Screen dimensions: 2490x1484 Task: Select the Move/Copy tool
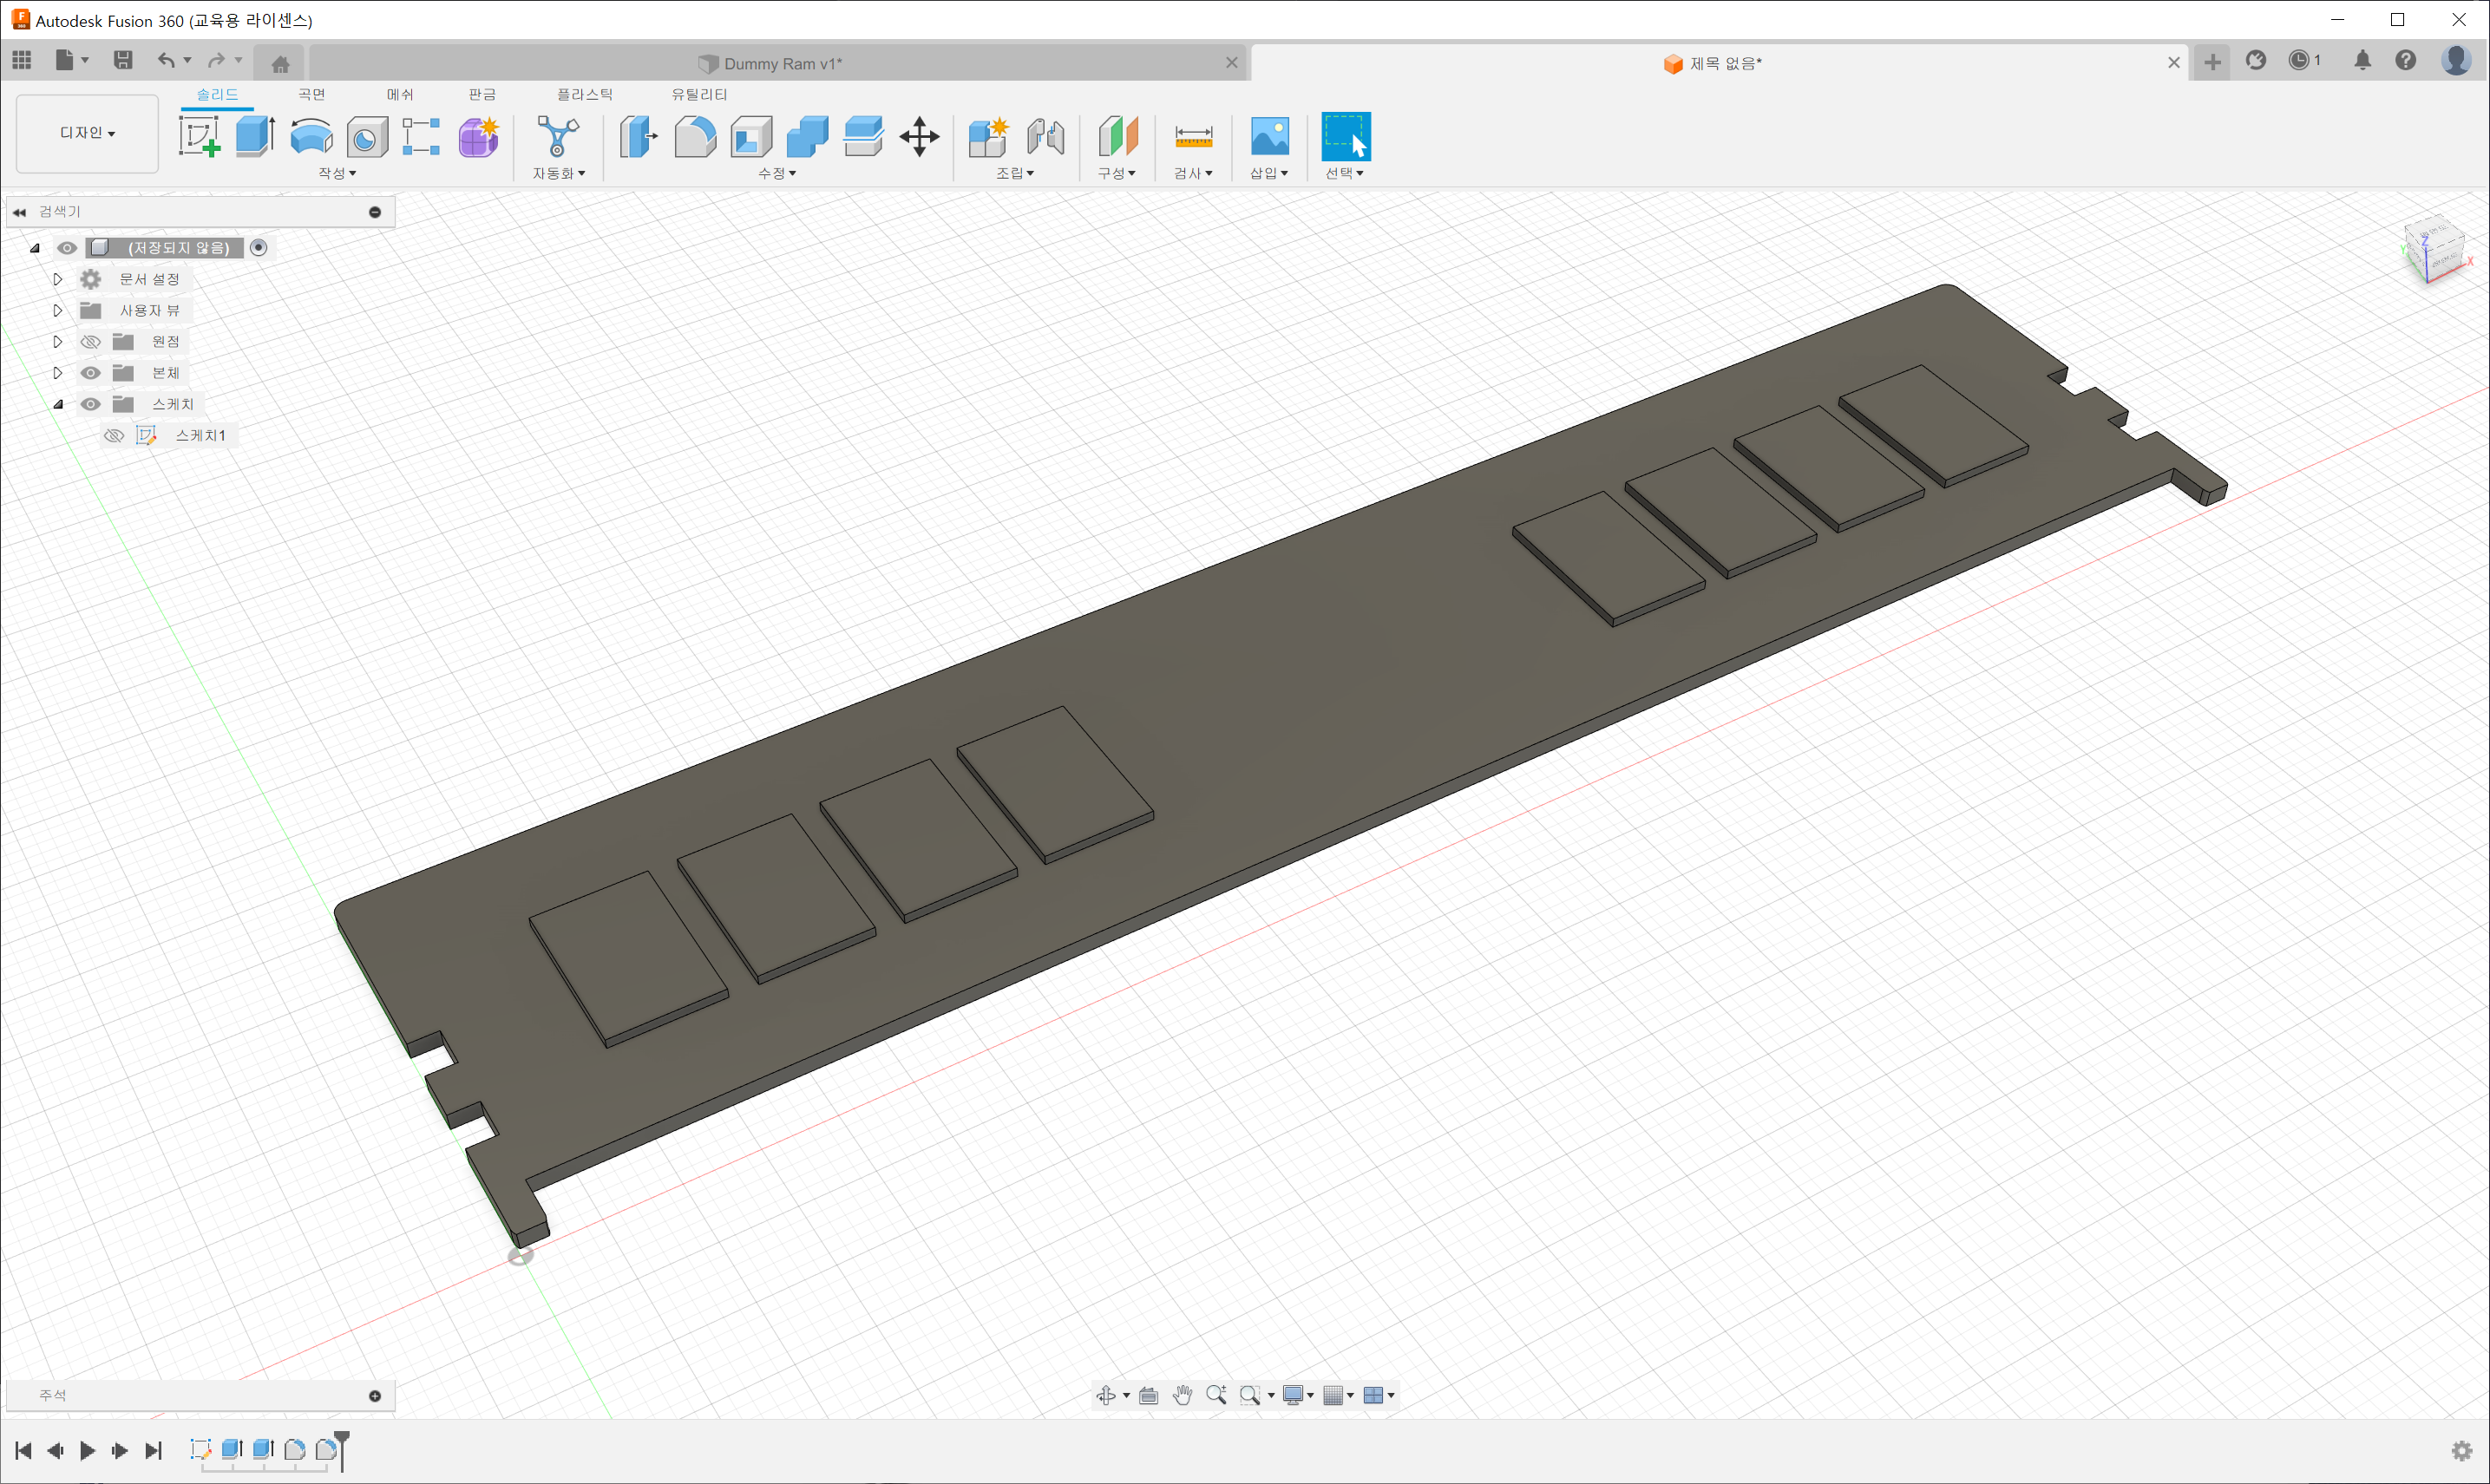(919, 136)
